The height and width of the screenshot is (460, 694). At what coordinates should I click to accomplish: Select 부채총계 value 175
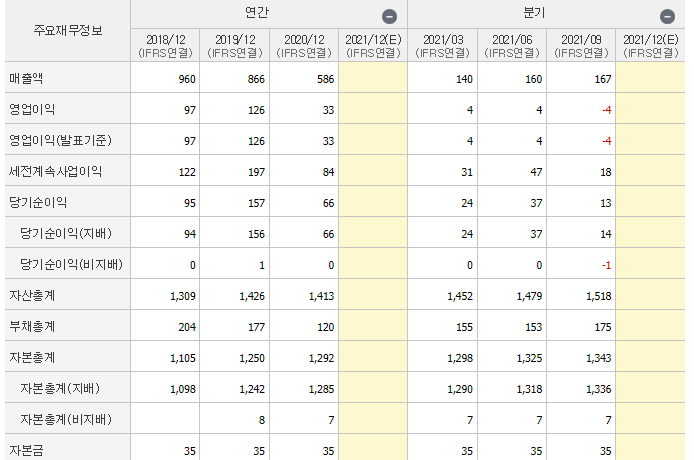click(x=603, y=327)
